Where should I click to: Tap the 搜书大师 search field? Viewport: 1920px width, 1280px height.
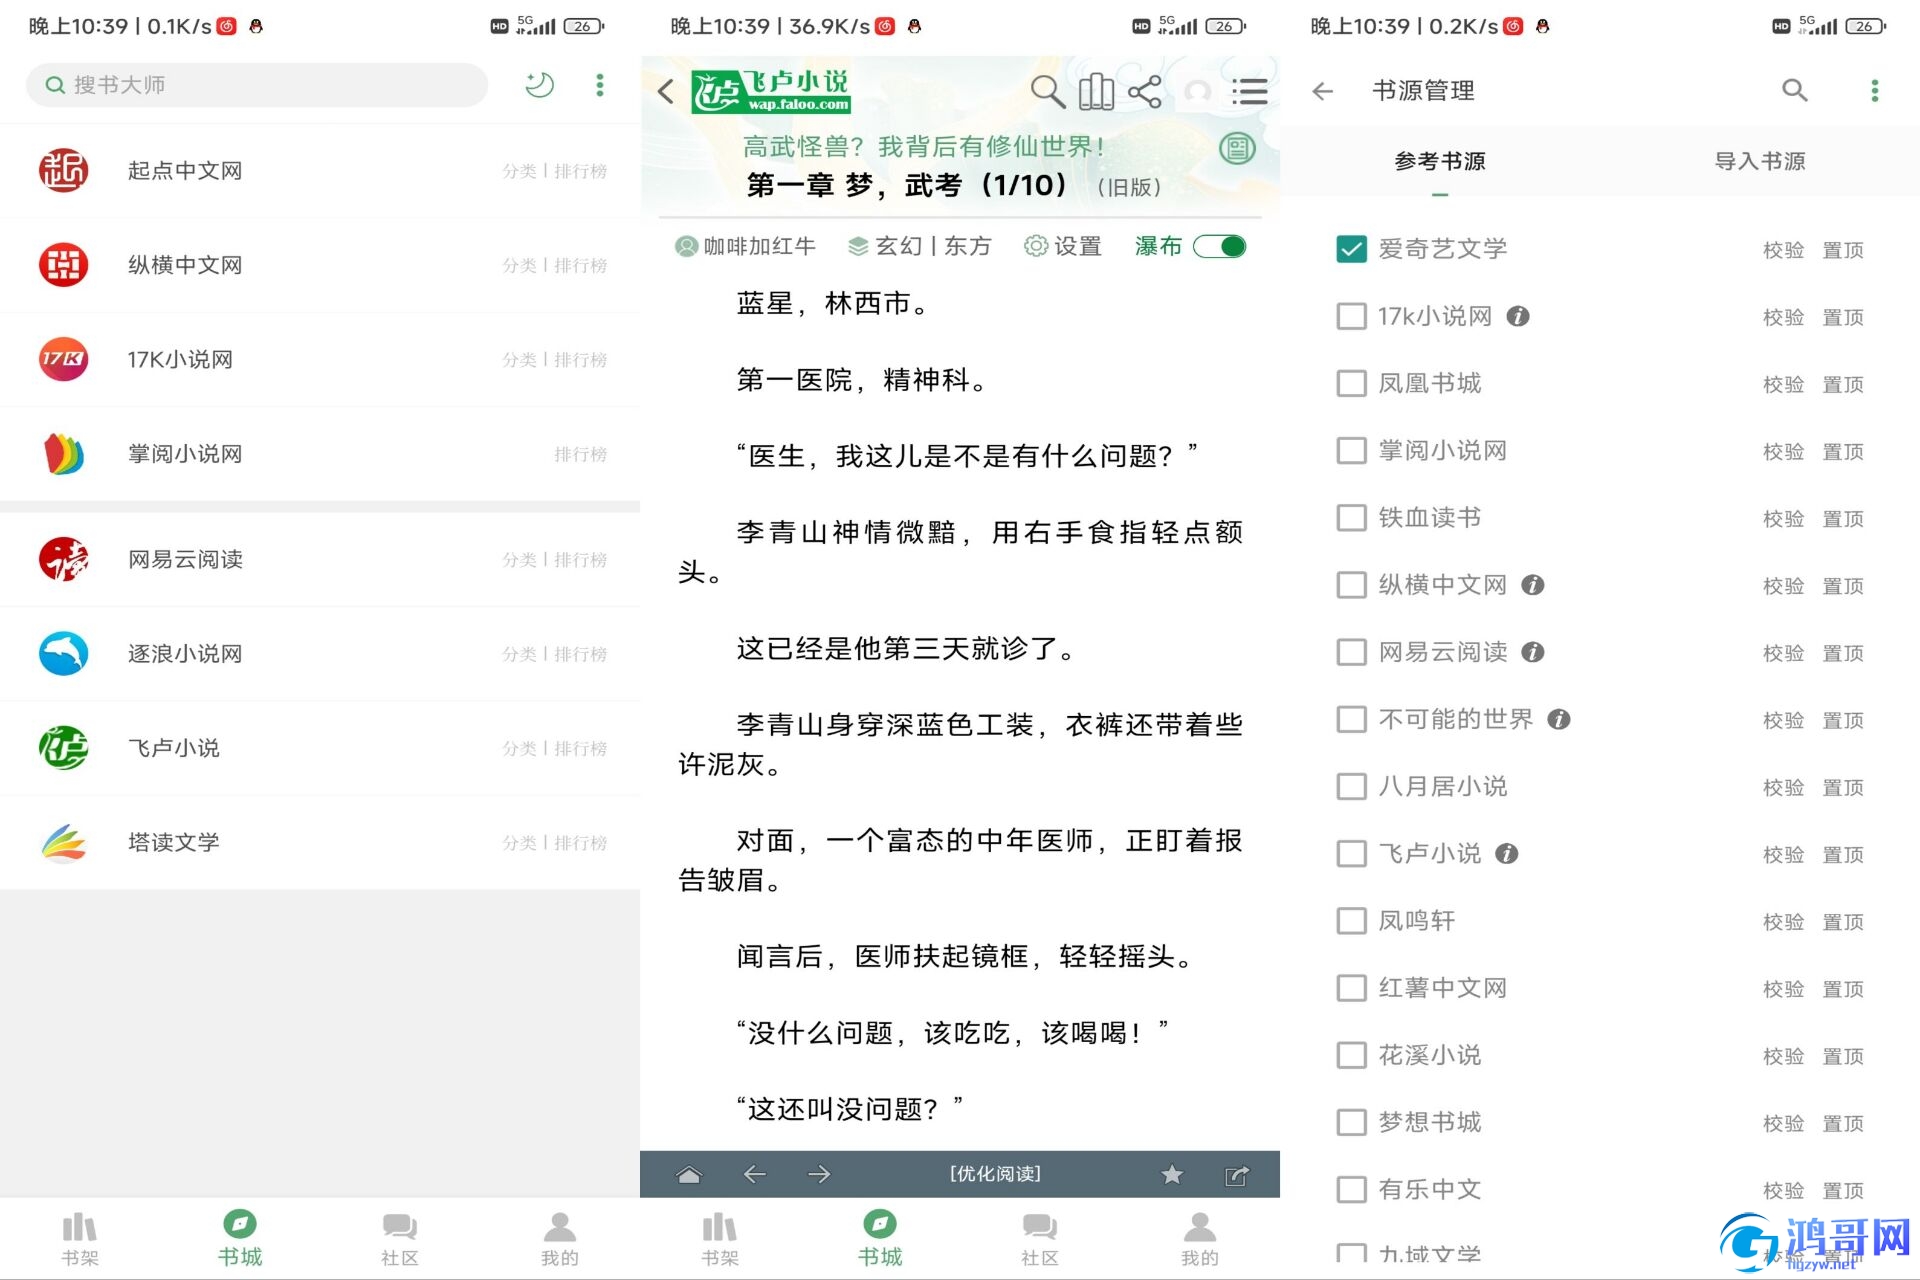pyautogui.click(x=257, y=85)
